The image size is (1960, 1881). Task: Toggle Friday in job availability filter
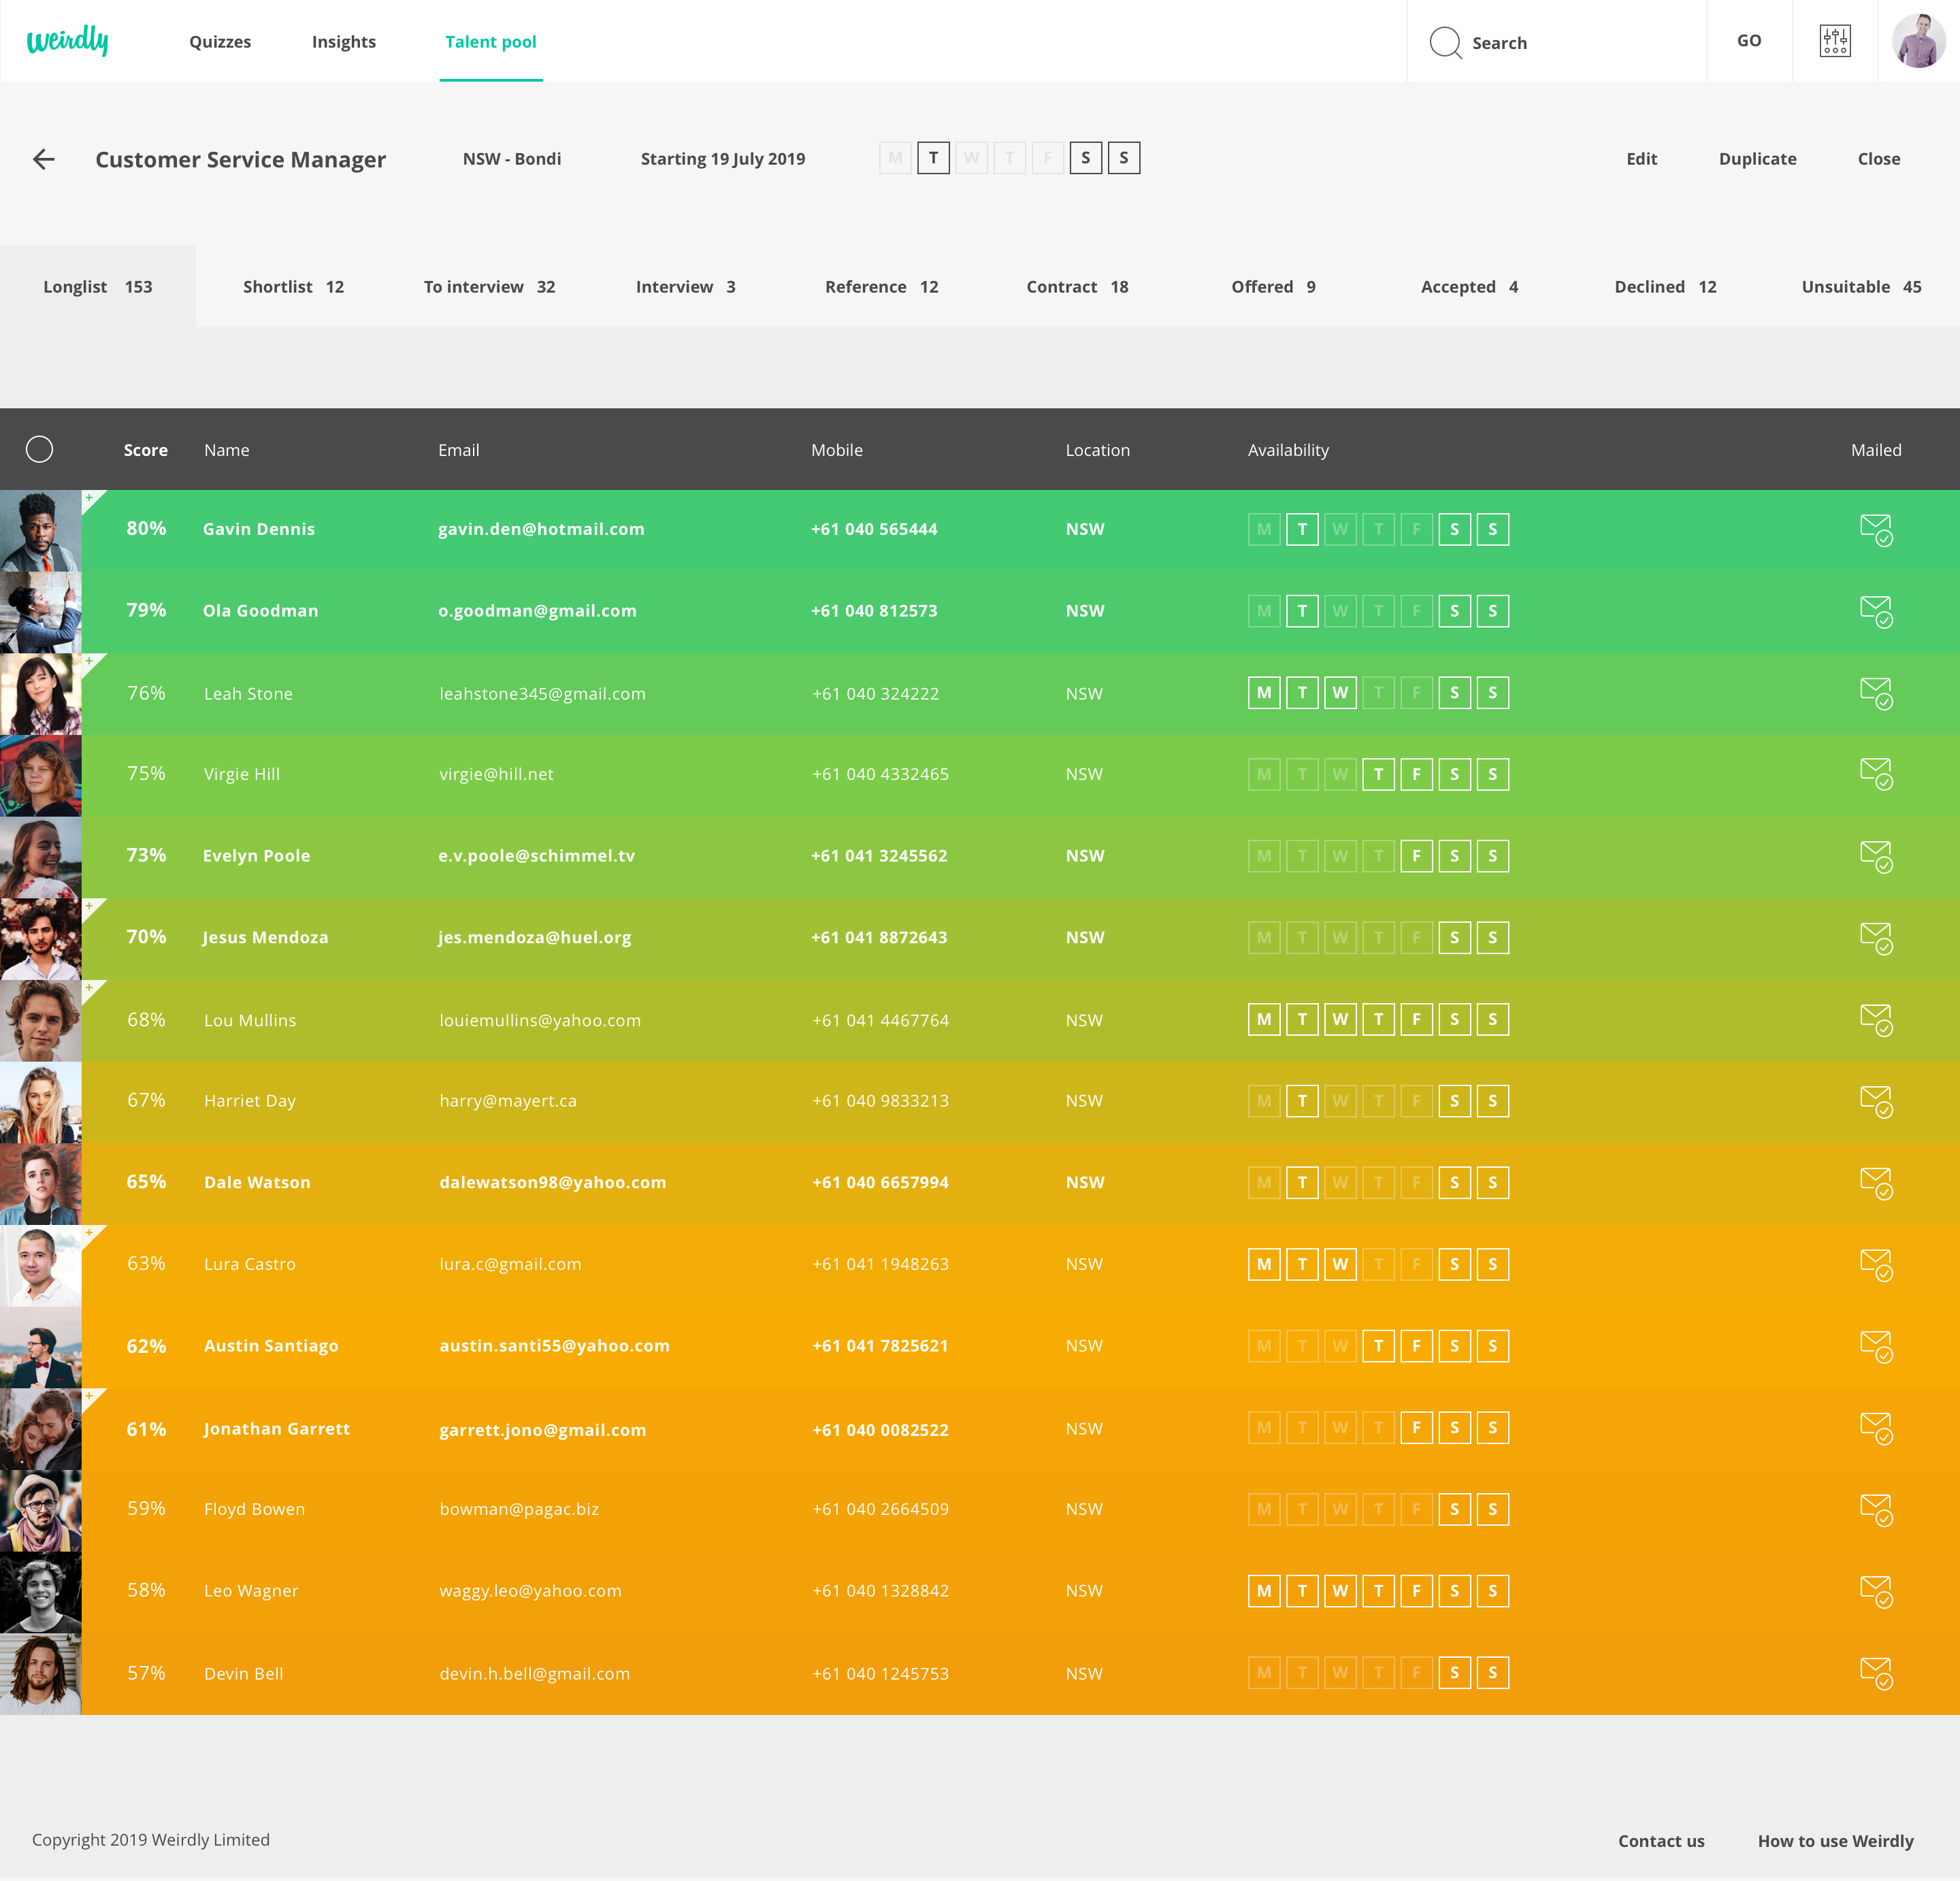1047,158
